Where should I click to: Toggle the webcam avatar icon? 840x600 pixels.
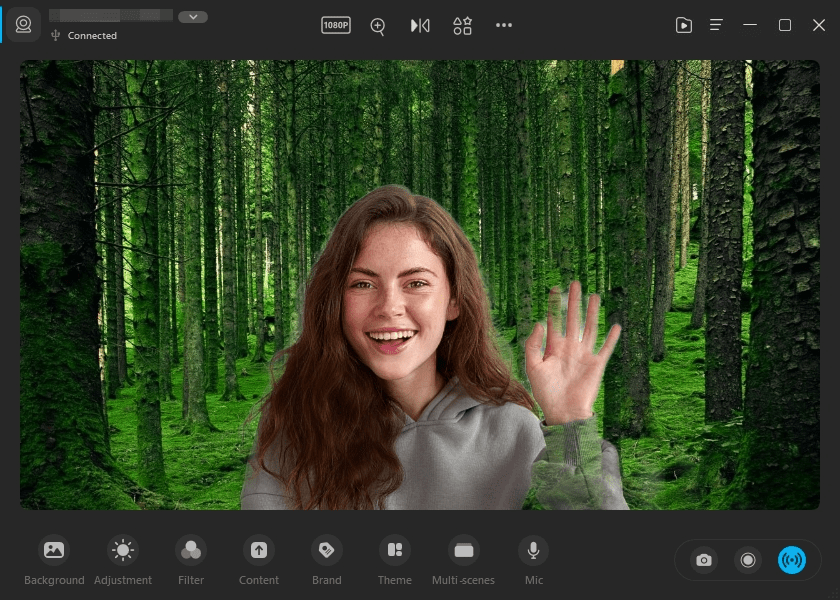tap(23, 24)
